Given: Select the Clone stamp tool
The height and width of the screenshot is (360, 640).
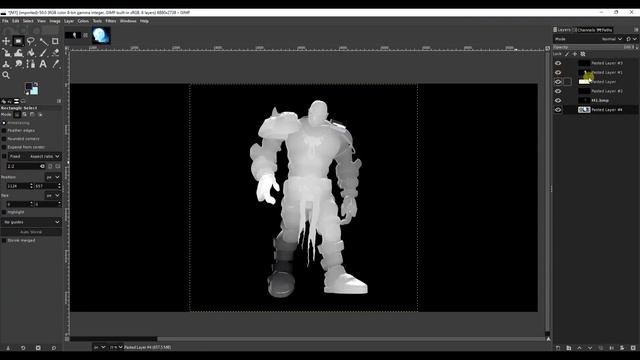Looking at the screenshot, I should tap(6, 64).
